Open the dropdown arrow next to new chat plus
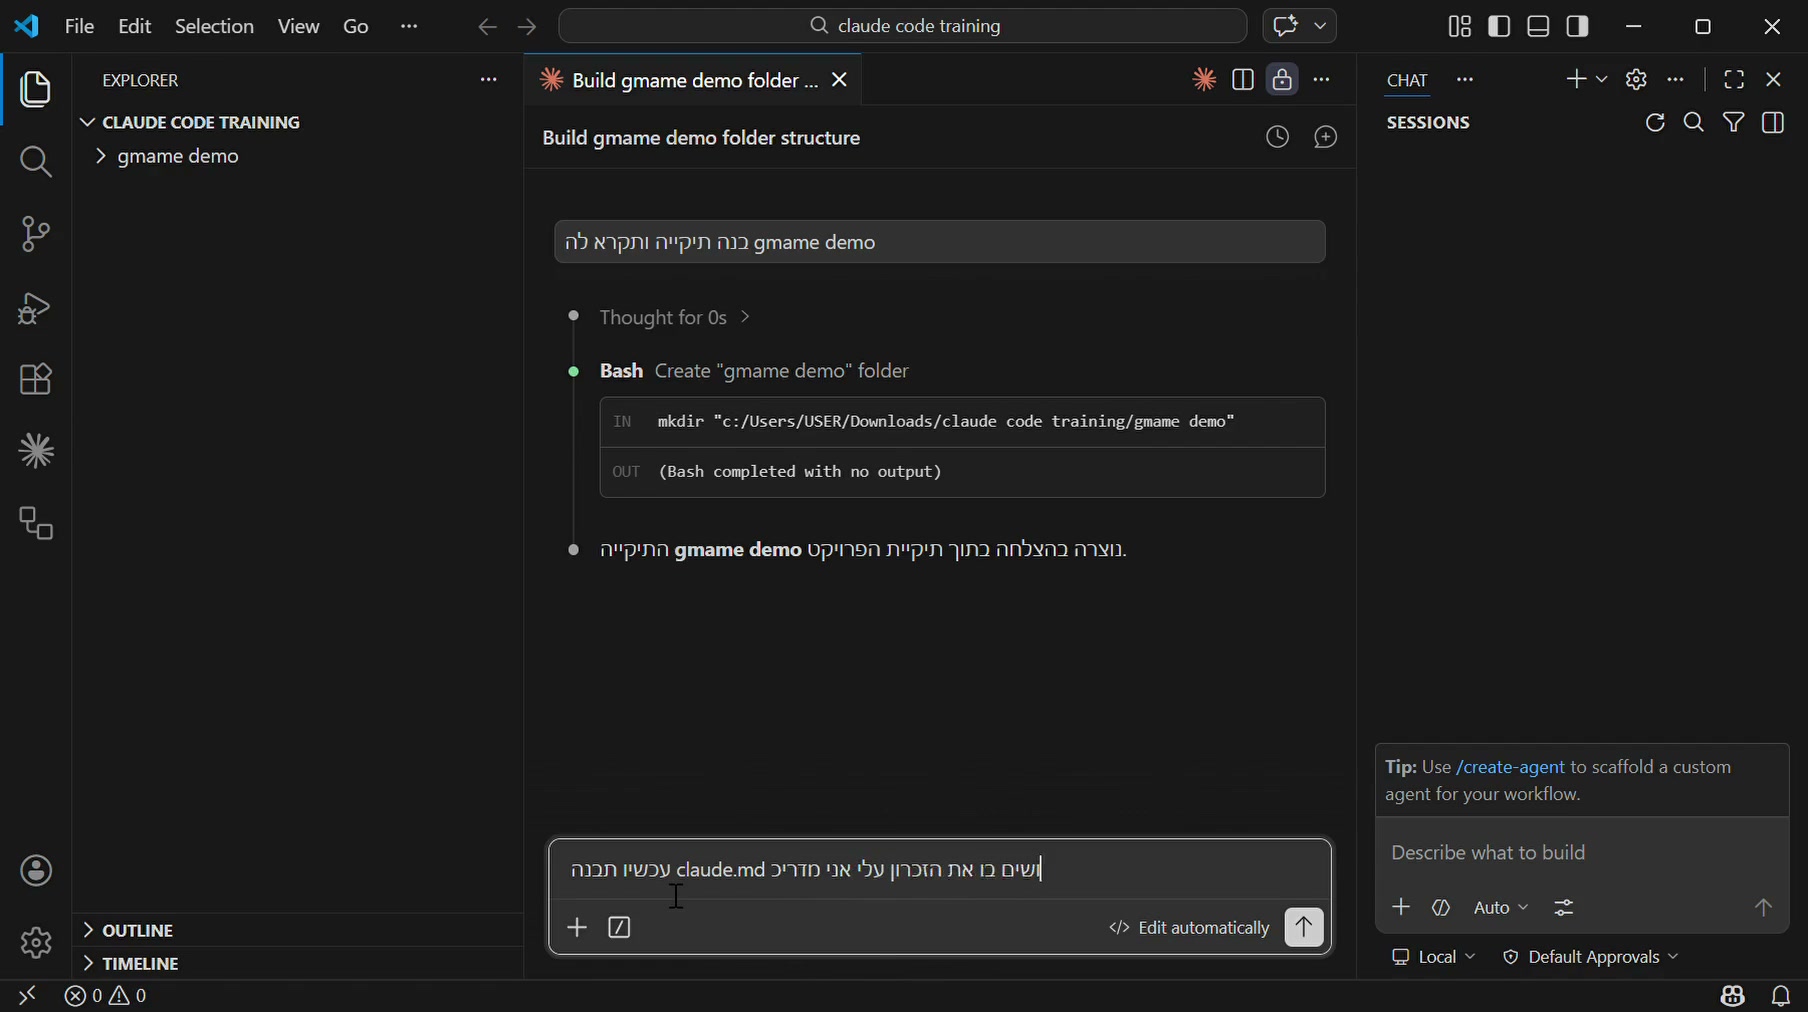The height and width of the screenshot is (1012, 1808). (x=1602, y=80)
